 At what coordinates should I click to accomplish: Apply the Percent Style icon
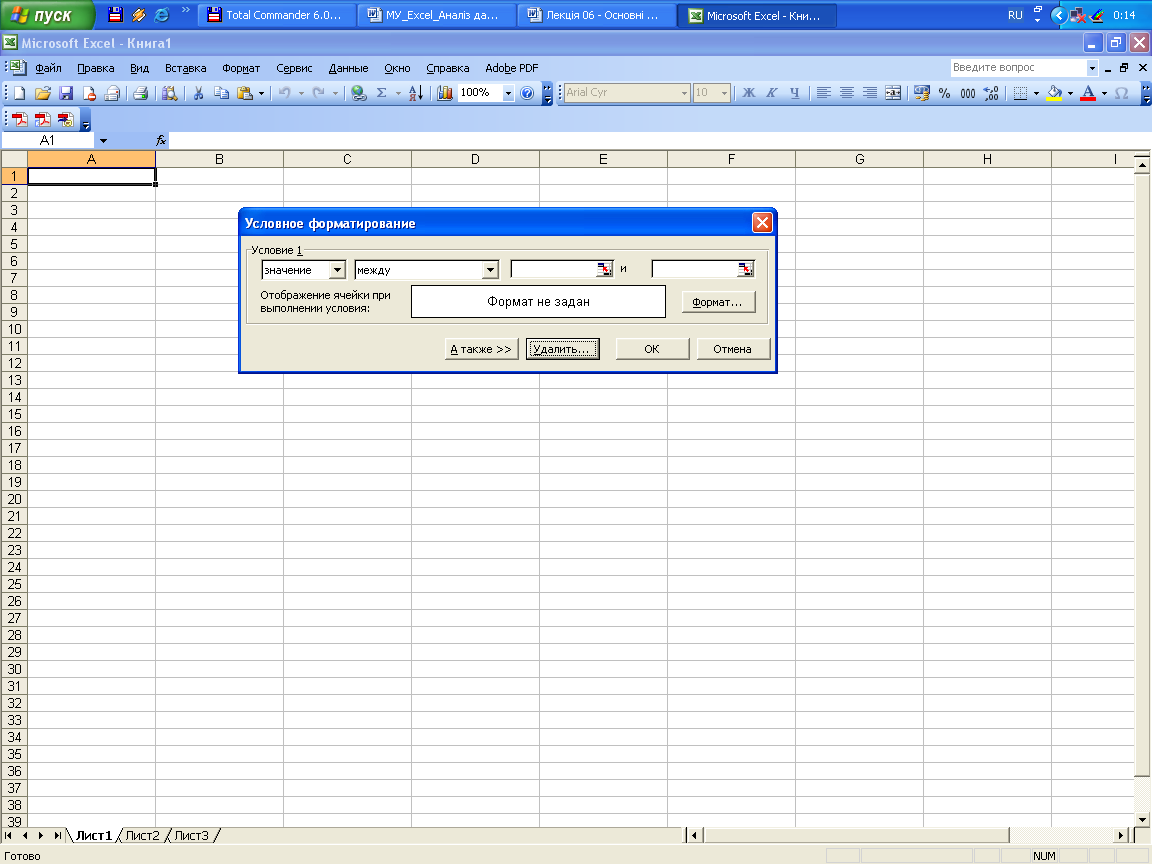[944, 93]
